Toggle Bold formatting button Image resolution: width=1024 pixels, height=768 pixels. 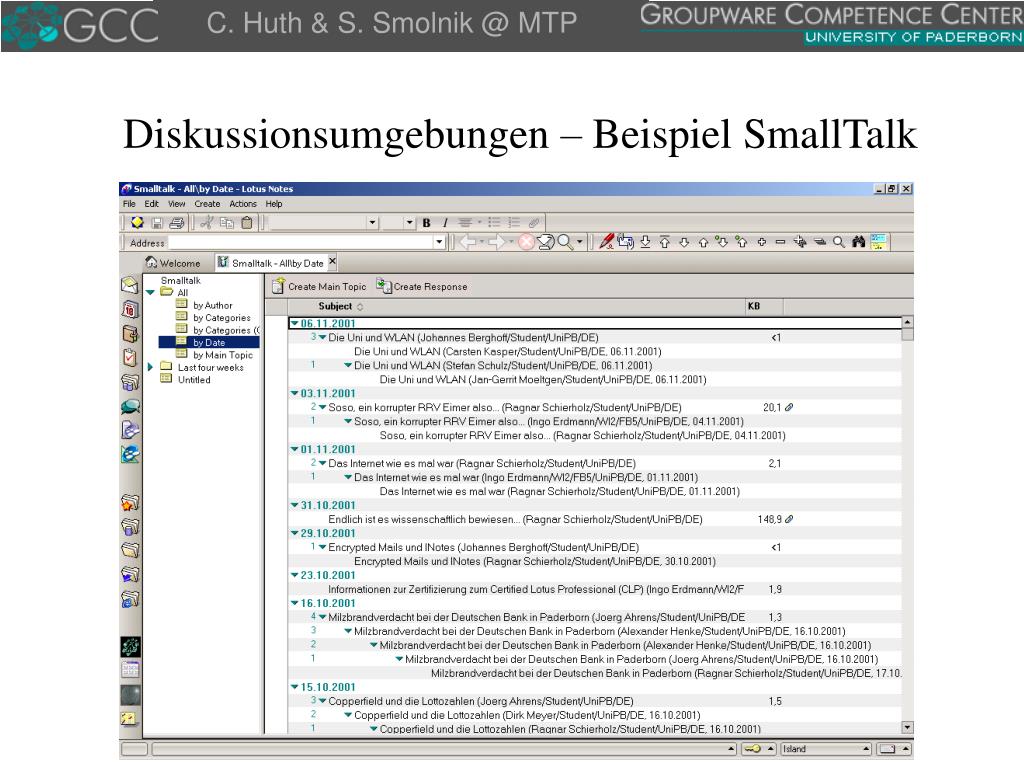tap(426, 223)
